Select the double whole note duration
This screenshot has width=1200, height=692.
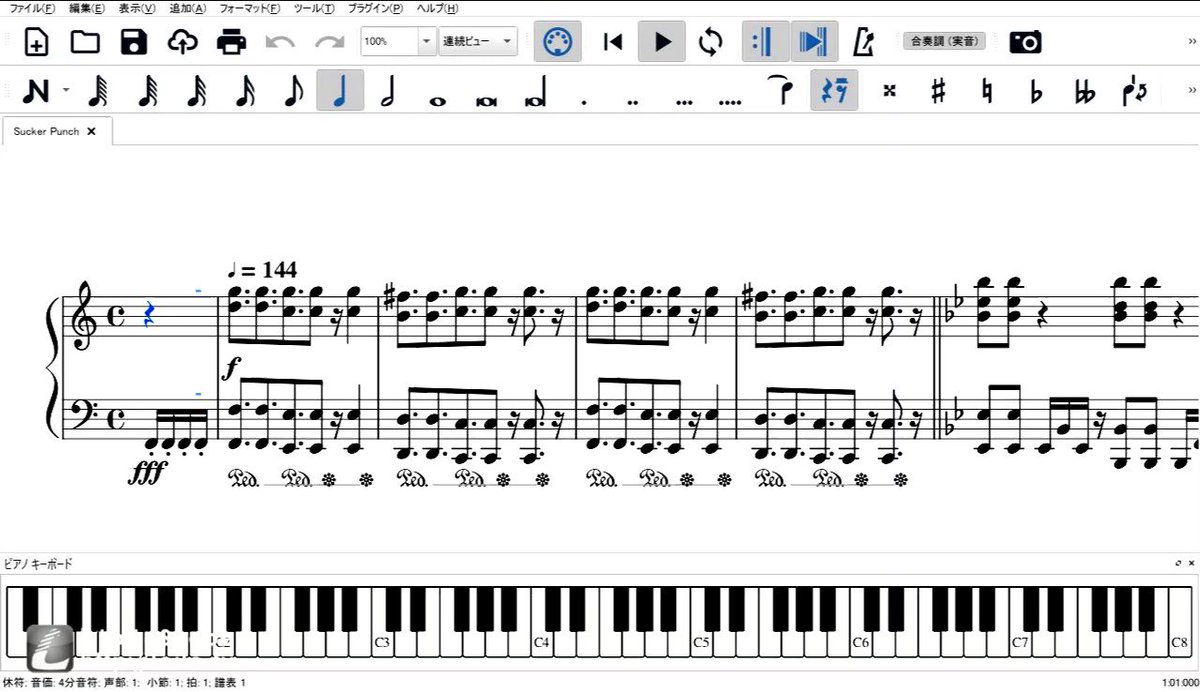coord(487,100)
